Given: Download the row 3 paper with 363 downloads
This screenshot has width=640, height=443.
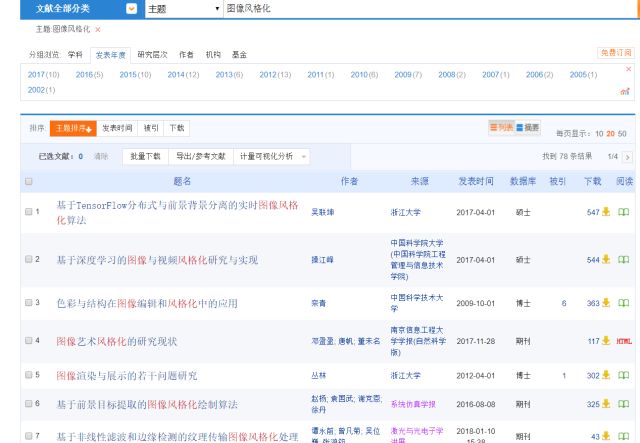Looking at the screenshot, I should pos(606,303).
